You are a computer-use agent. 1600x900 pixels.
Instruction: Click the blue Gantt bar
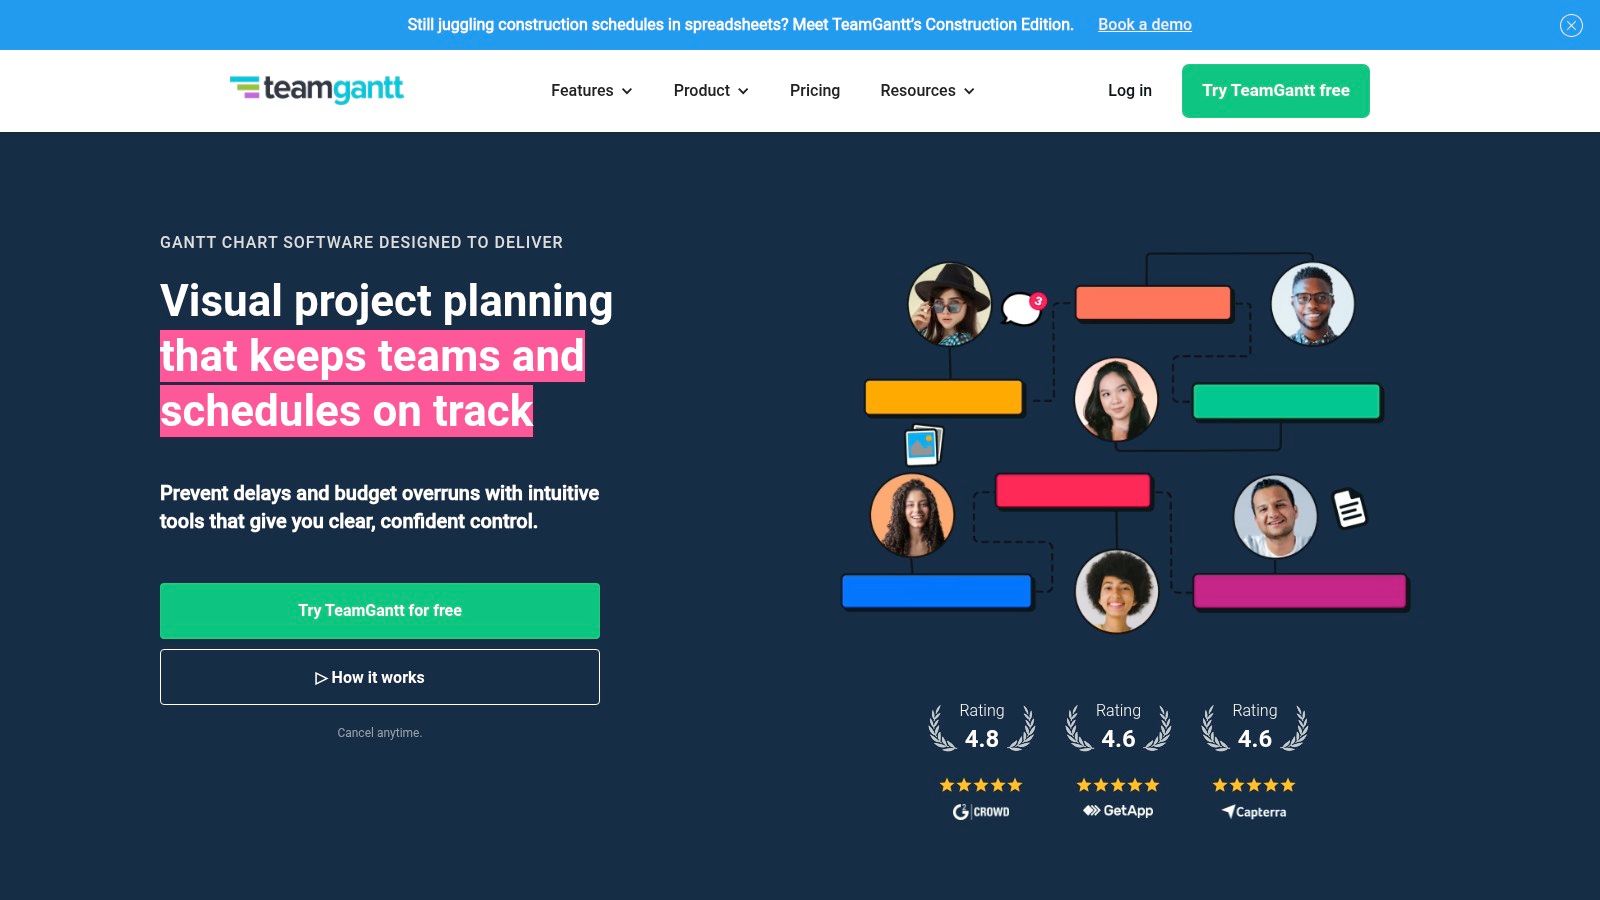tap(936, 591)
